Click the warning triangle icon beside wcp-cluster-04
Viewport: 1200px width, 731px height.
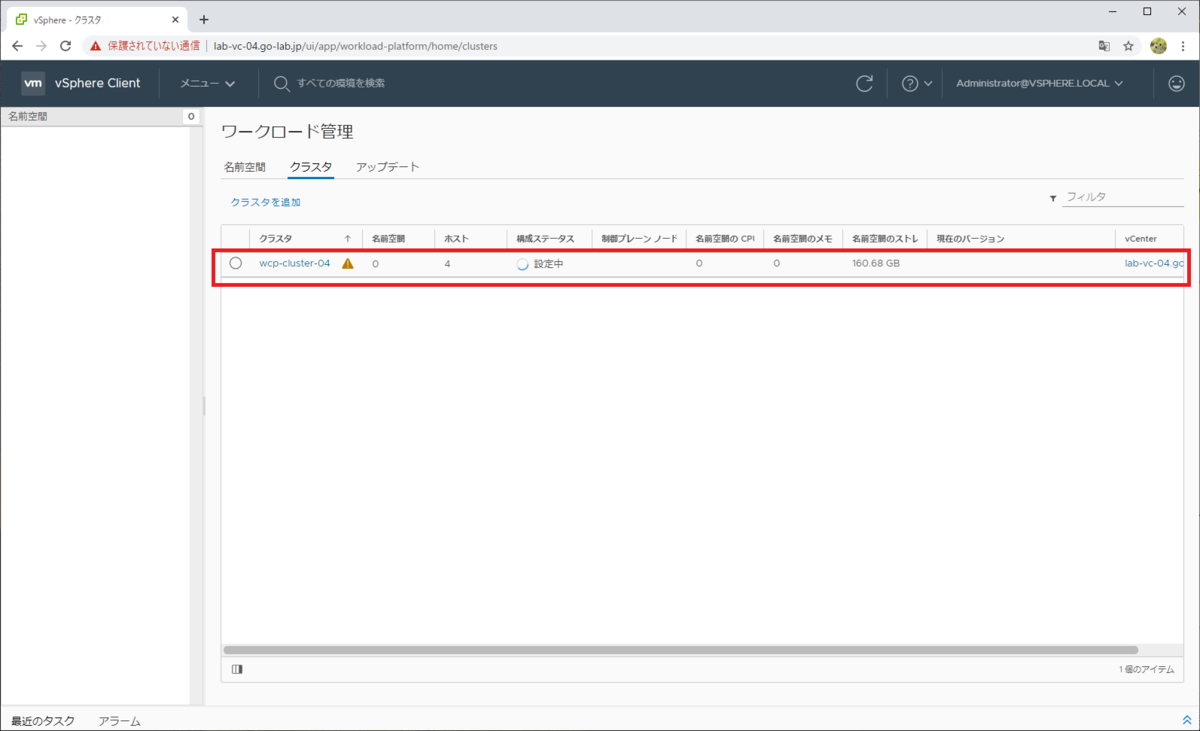pyautogui.click(x=348, y=264)
